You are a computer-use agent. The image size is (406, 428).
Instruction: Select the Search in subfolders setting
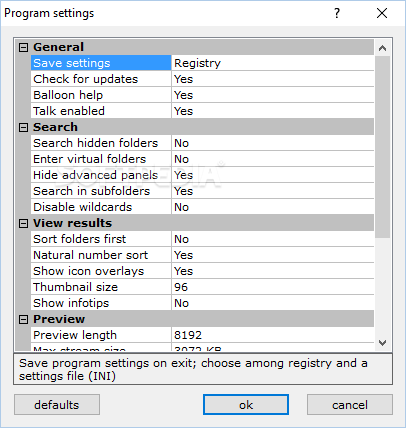tap(101, 191)
